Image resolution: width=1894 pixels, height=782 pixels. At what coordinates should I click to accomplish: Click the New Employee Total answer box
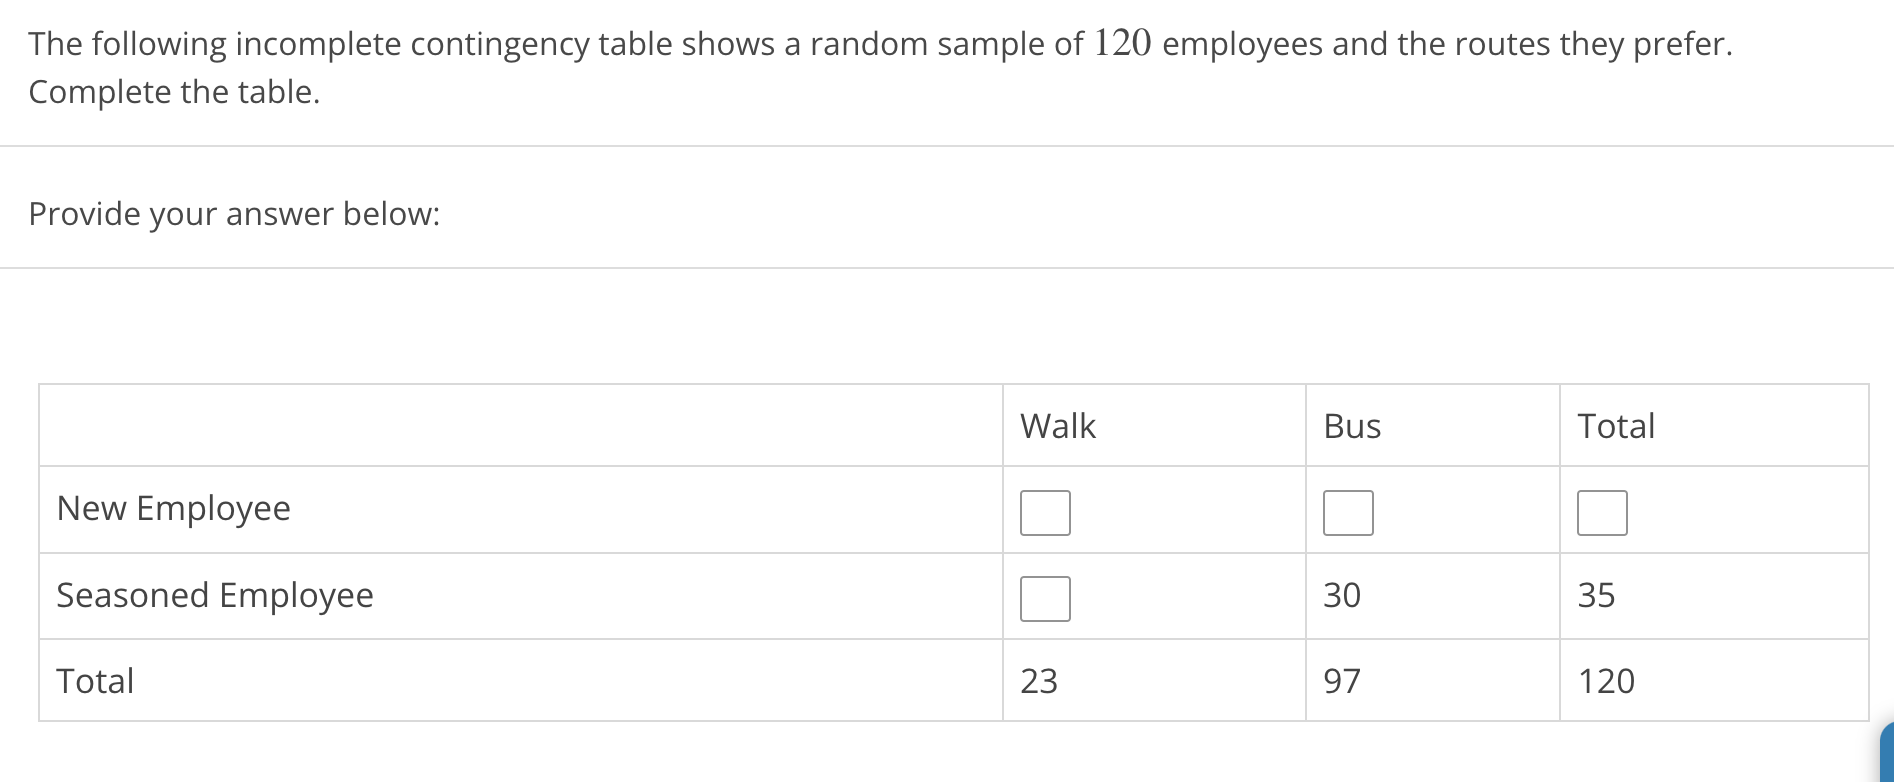tap(1603, 511)
